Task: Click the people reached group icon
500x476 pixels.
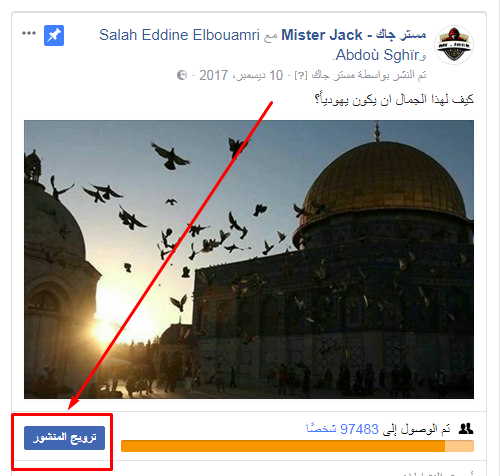Action: 466,429
